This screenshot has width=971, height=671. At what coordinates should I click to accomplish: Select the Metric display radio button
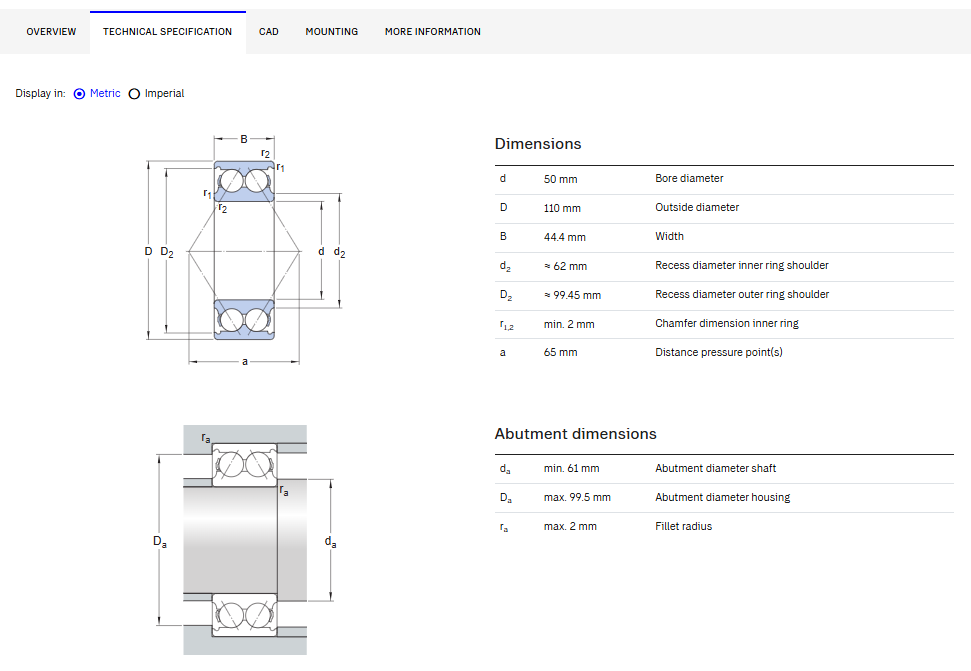point(79,94)
